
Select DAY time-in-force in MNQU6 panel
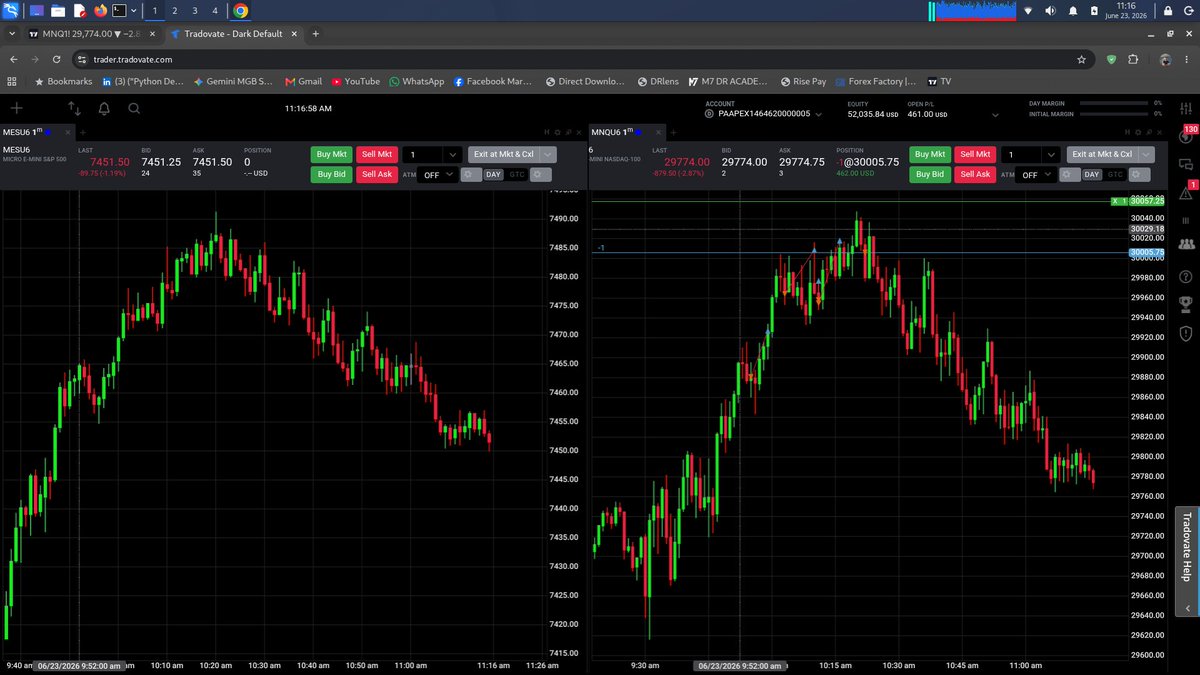click(1092, 174)
